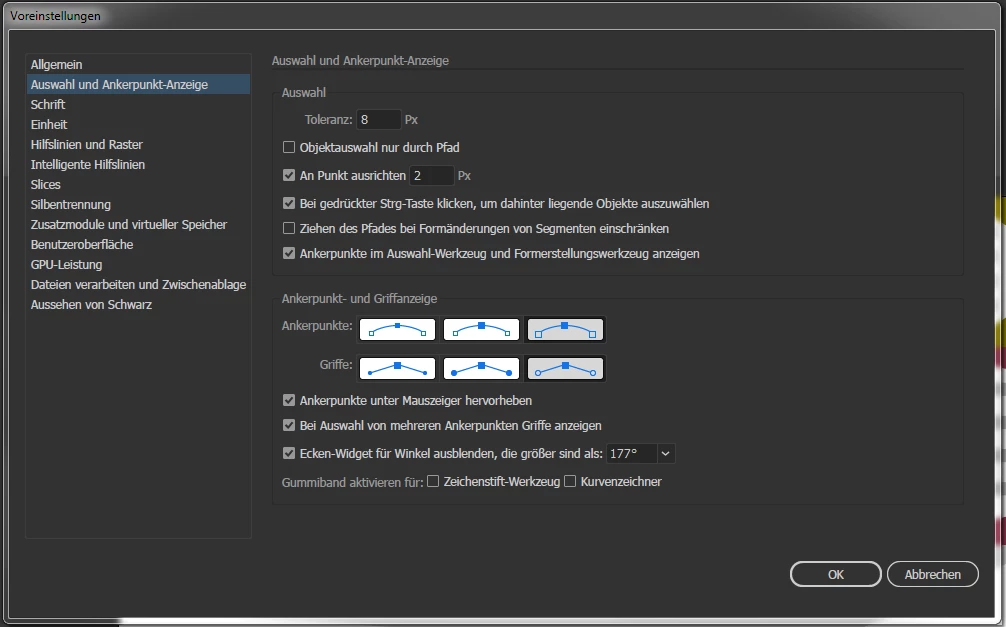Enable Gummiband for Zeichenstift-Werkzeug
Screen dimensions: 1006x627
click(433, 481)
